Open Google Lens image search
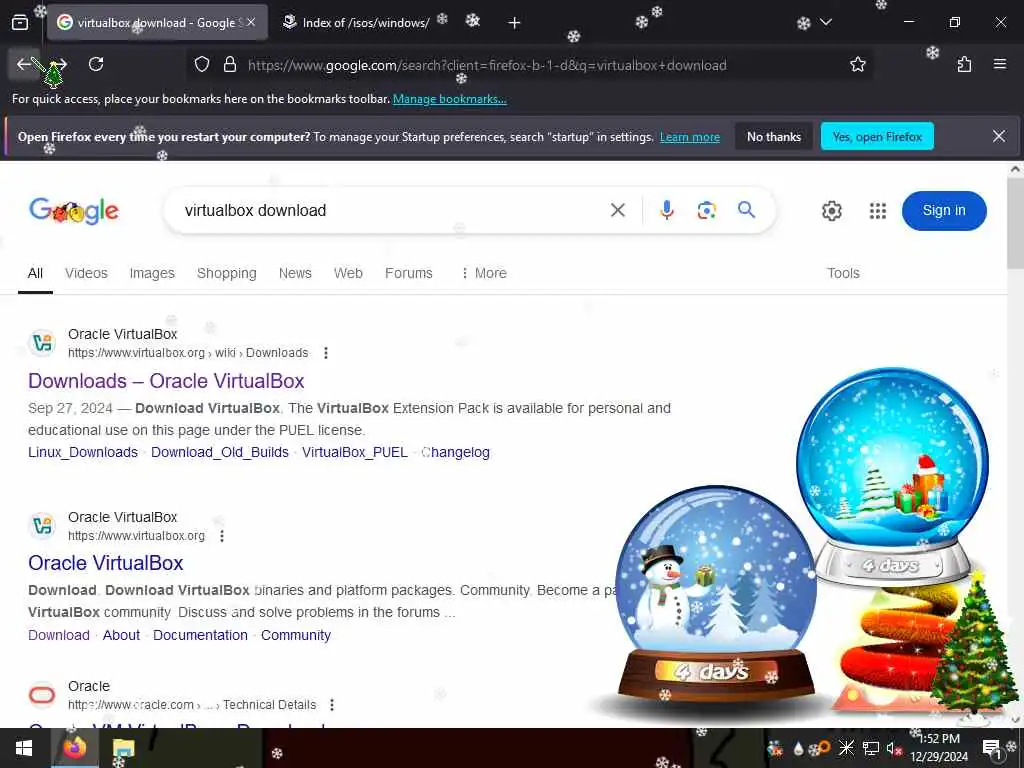 tap(706, 210)
